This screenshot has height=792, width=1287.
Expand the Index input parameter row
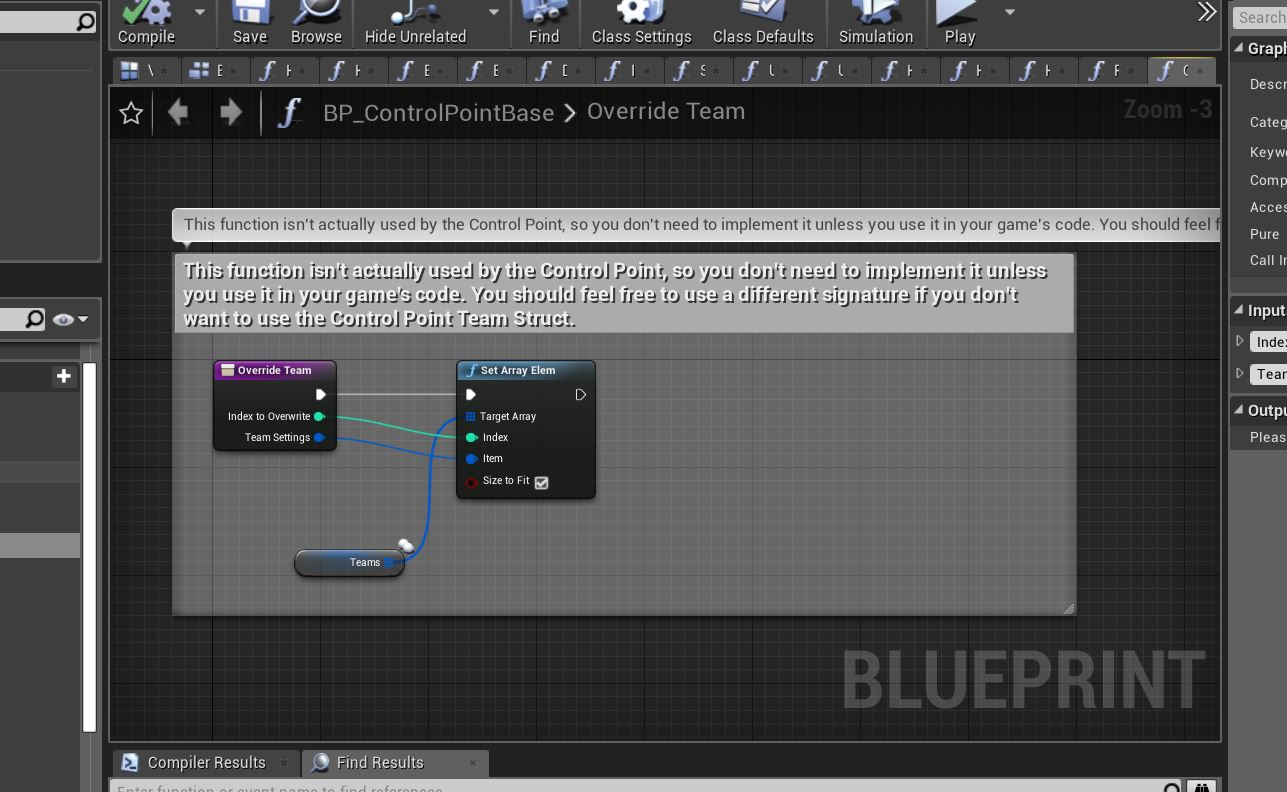point(1240,341)
